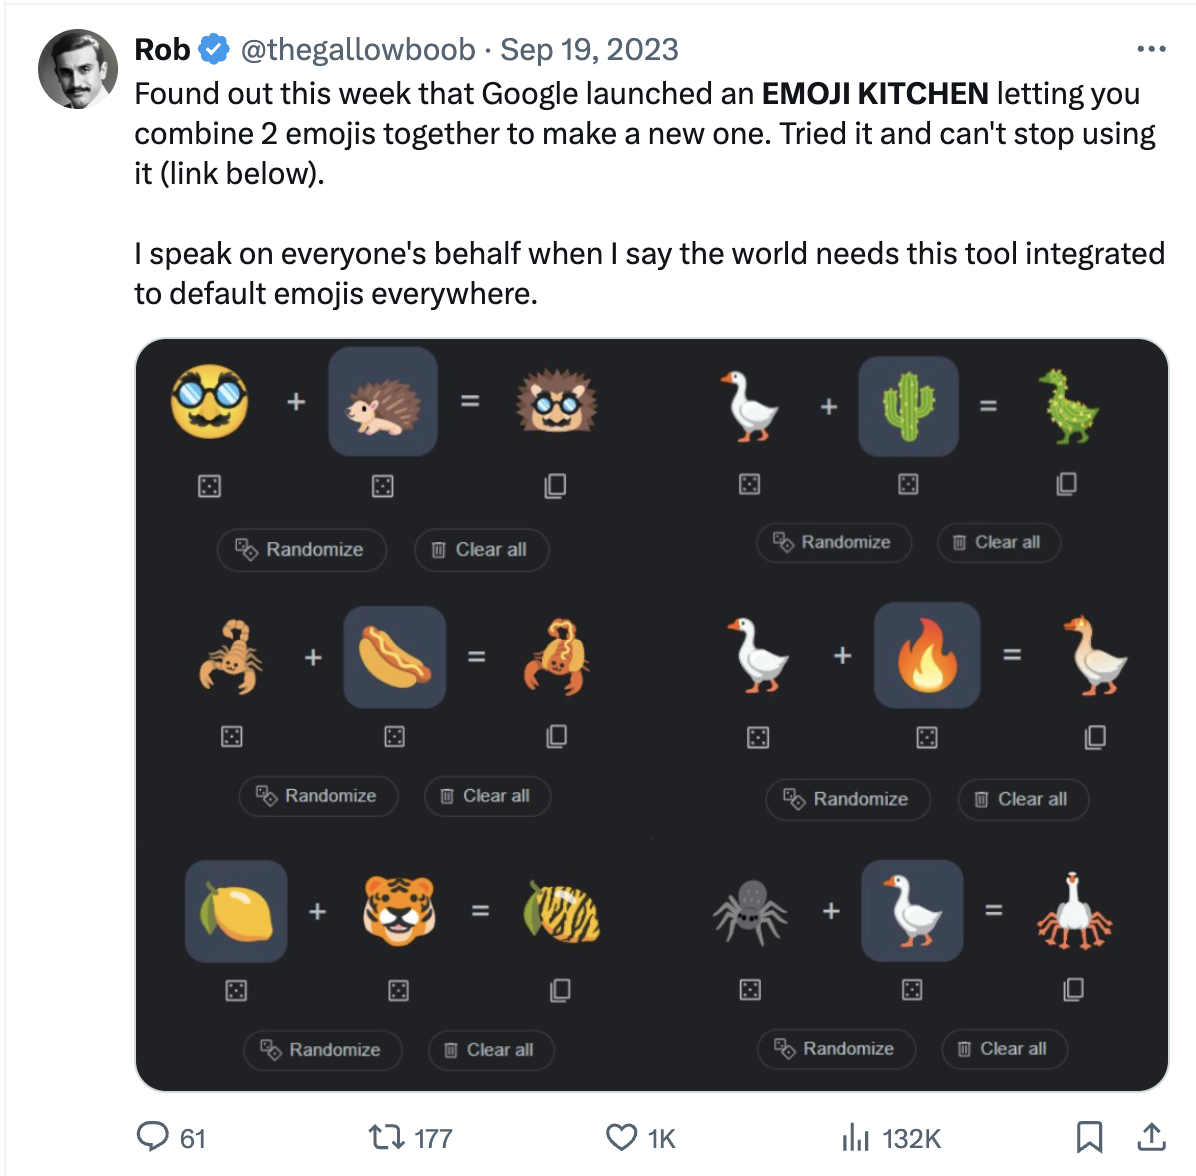Click the dice icon under the hedgehog emoji
1196x1176 pixels.
tap(383, 485)
